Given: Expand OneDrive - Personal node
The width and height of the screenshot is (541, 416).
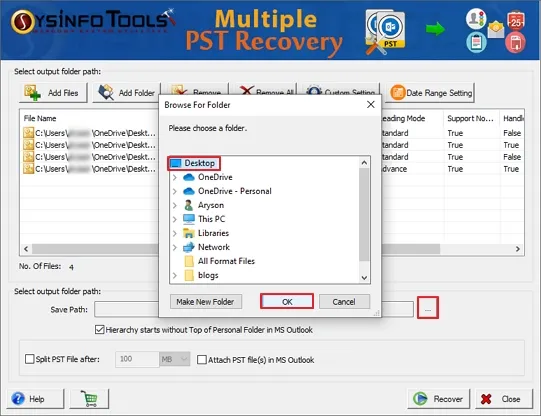Looking at the screenshot, I should pyautogui.click(x=175, y=191).
